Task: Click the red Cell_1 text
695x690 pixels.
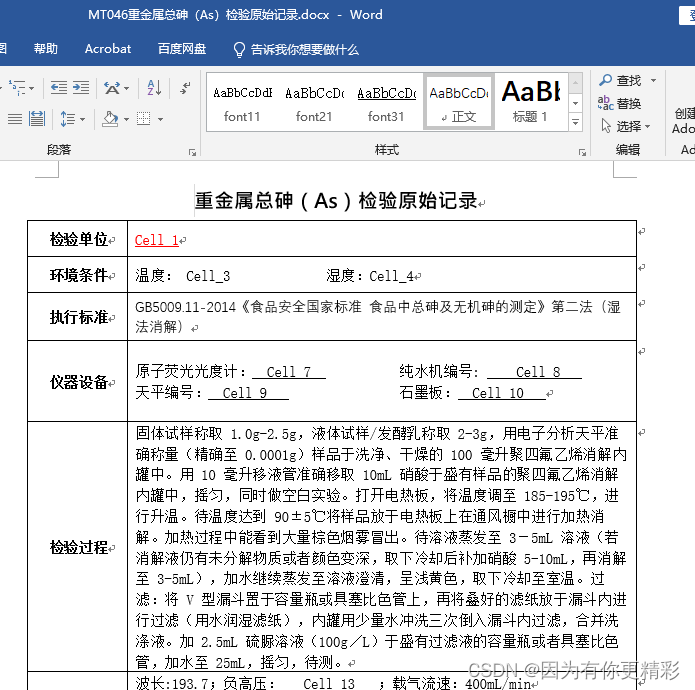Action: [x=156, y=240]
